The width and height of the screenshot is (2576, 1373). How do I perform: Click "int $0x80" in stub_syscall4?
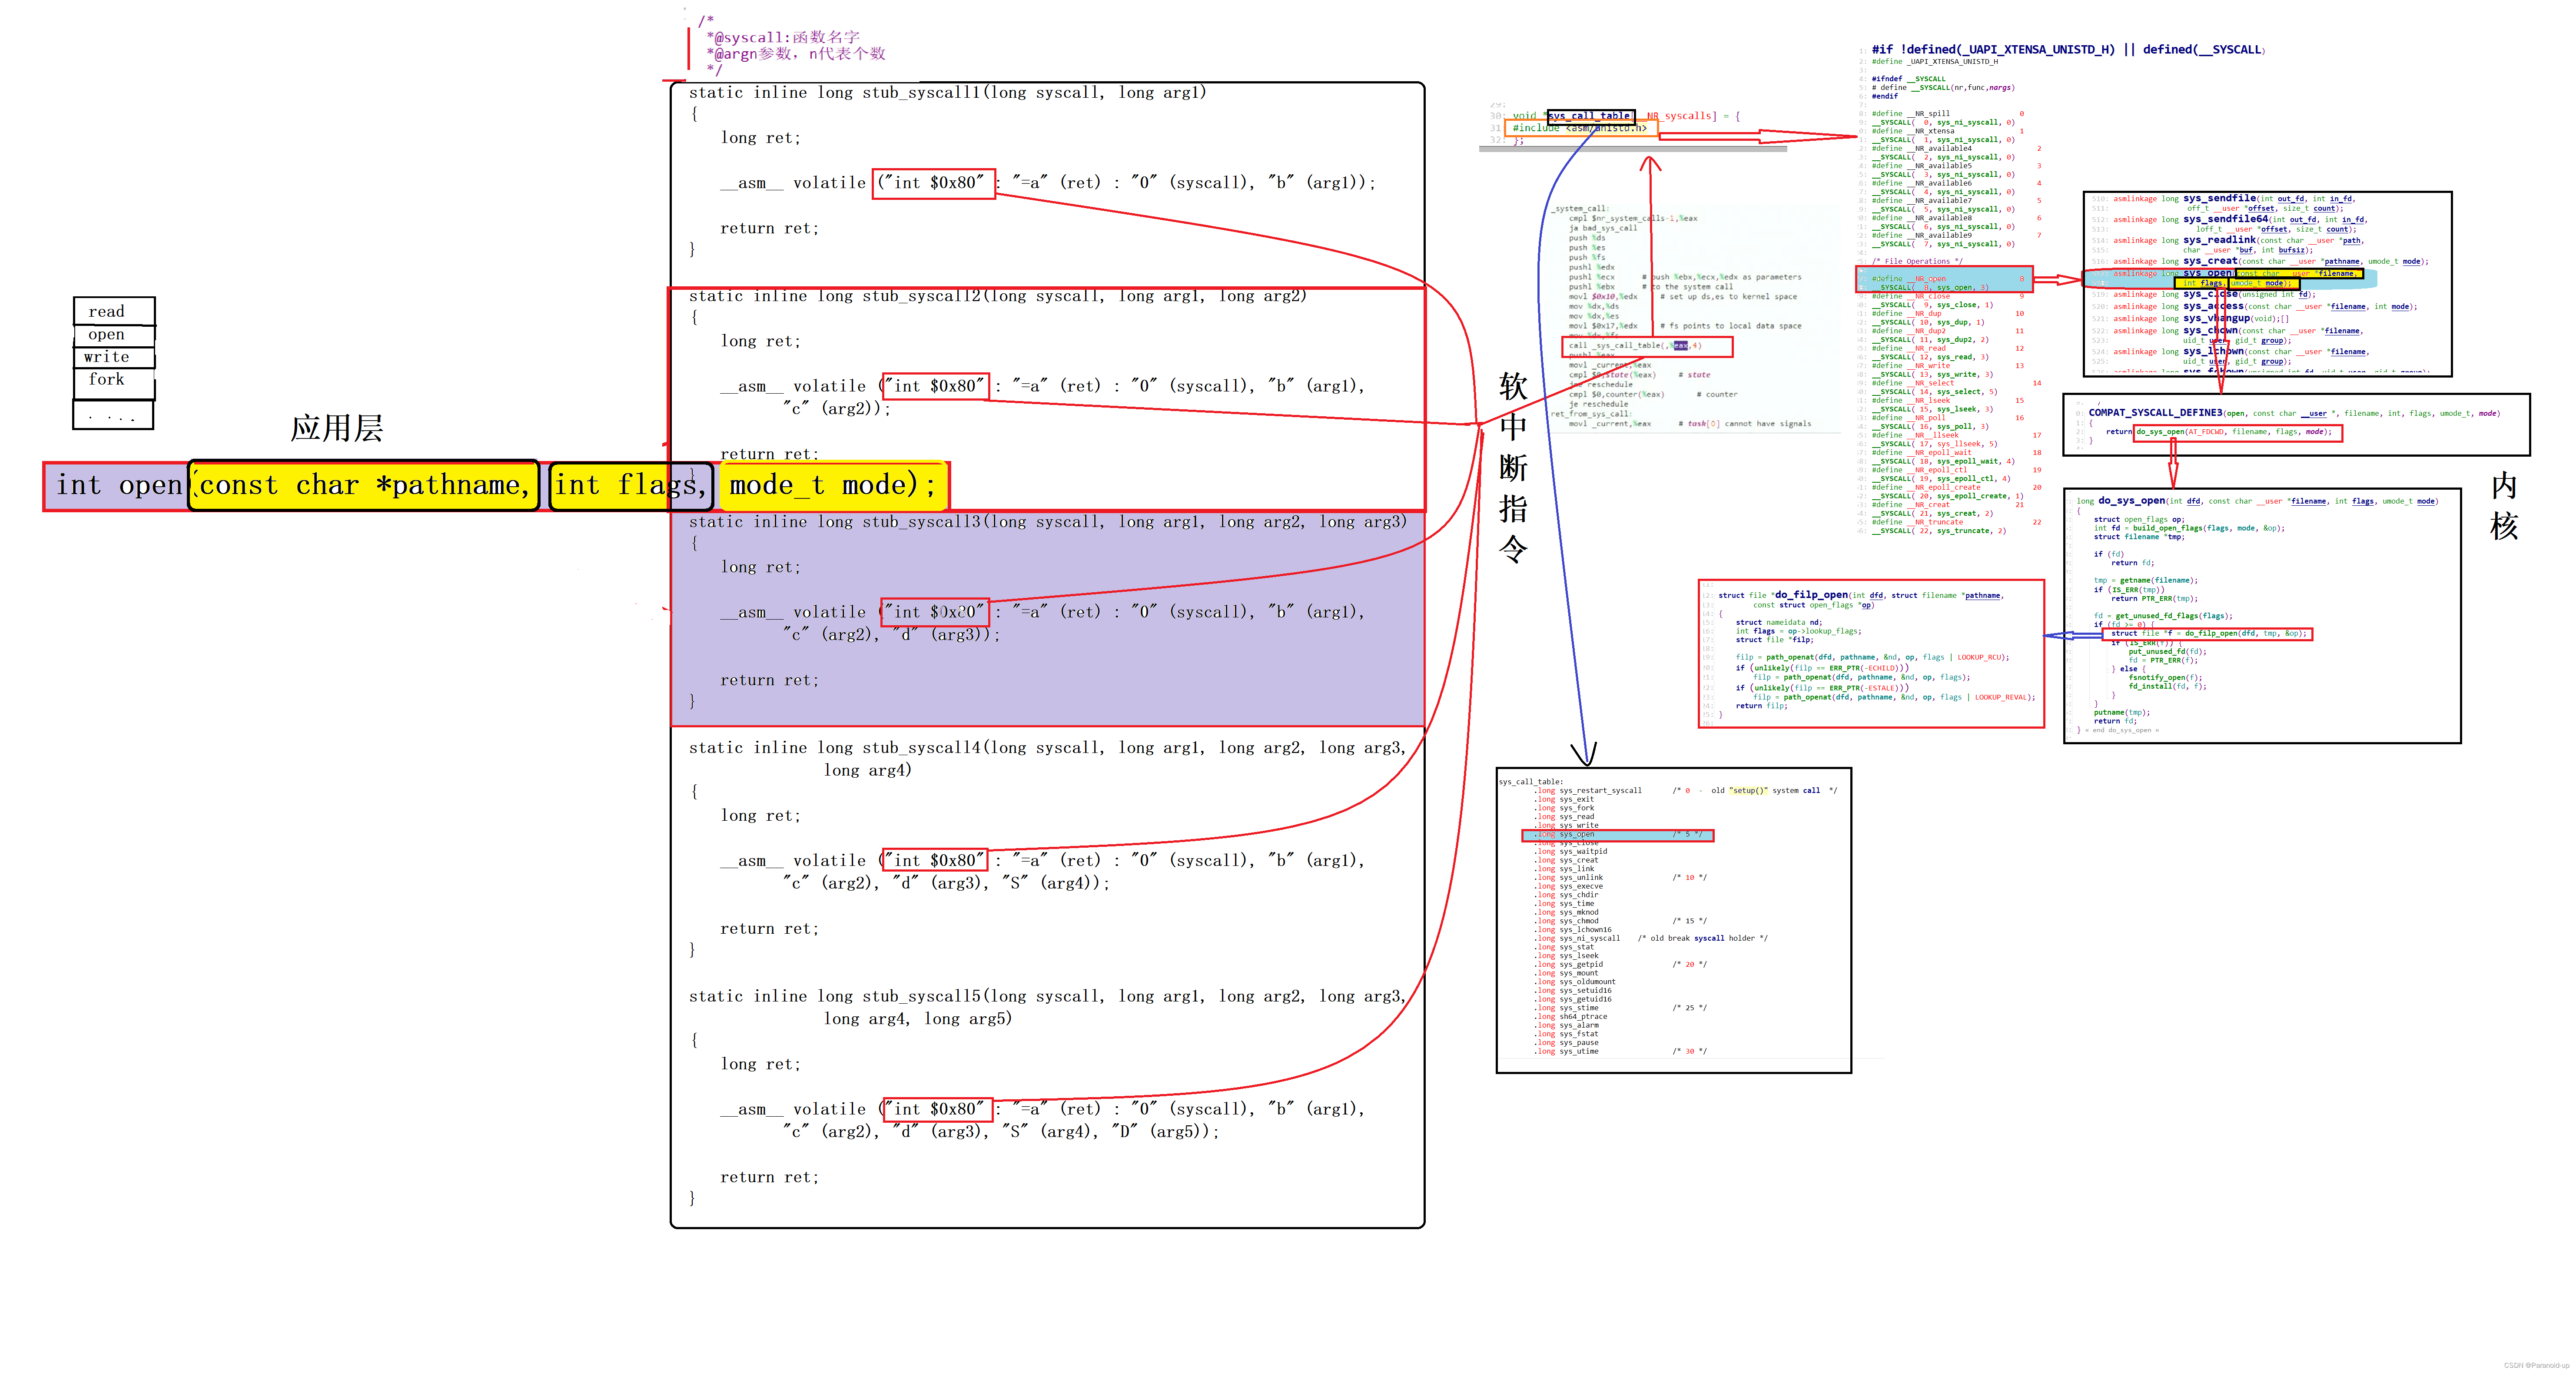[936, 860]
